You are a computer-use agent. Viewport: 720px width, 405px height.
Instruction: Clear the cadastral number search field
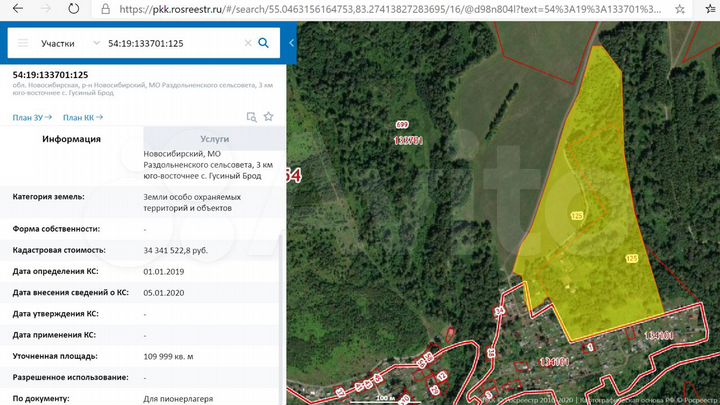247,44
